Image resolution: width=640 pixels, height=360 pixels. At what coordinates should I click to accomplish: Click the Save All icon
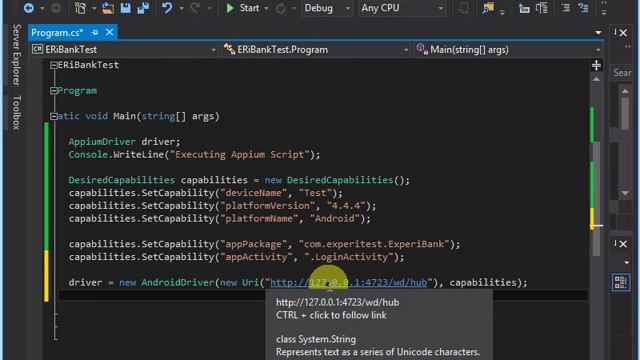143,8
